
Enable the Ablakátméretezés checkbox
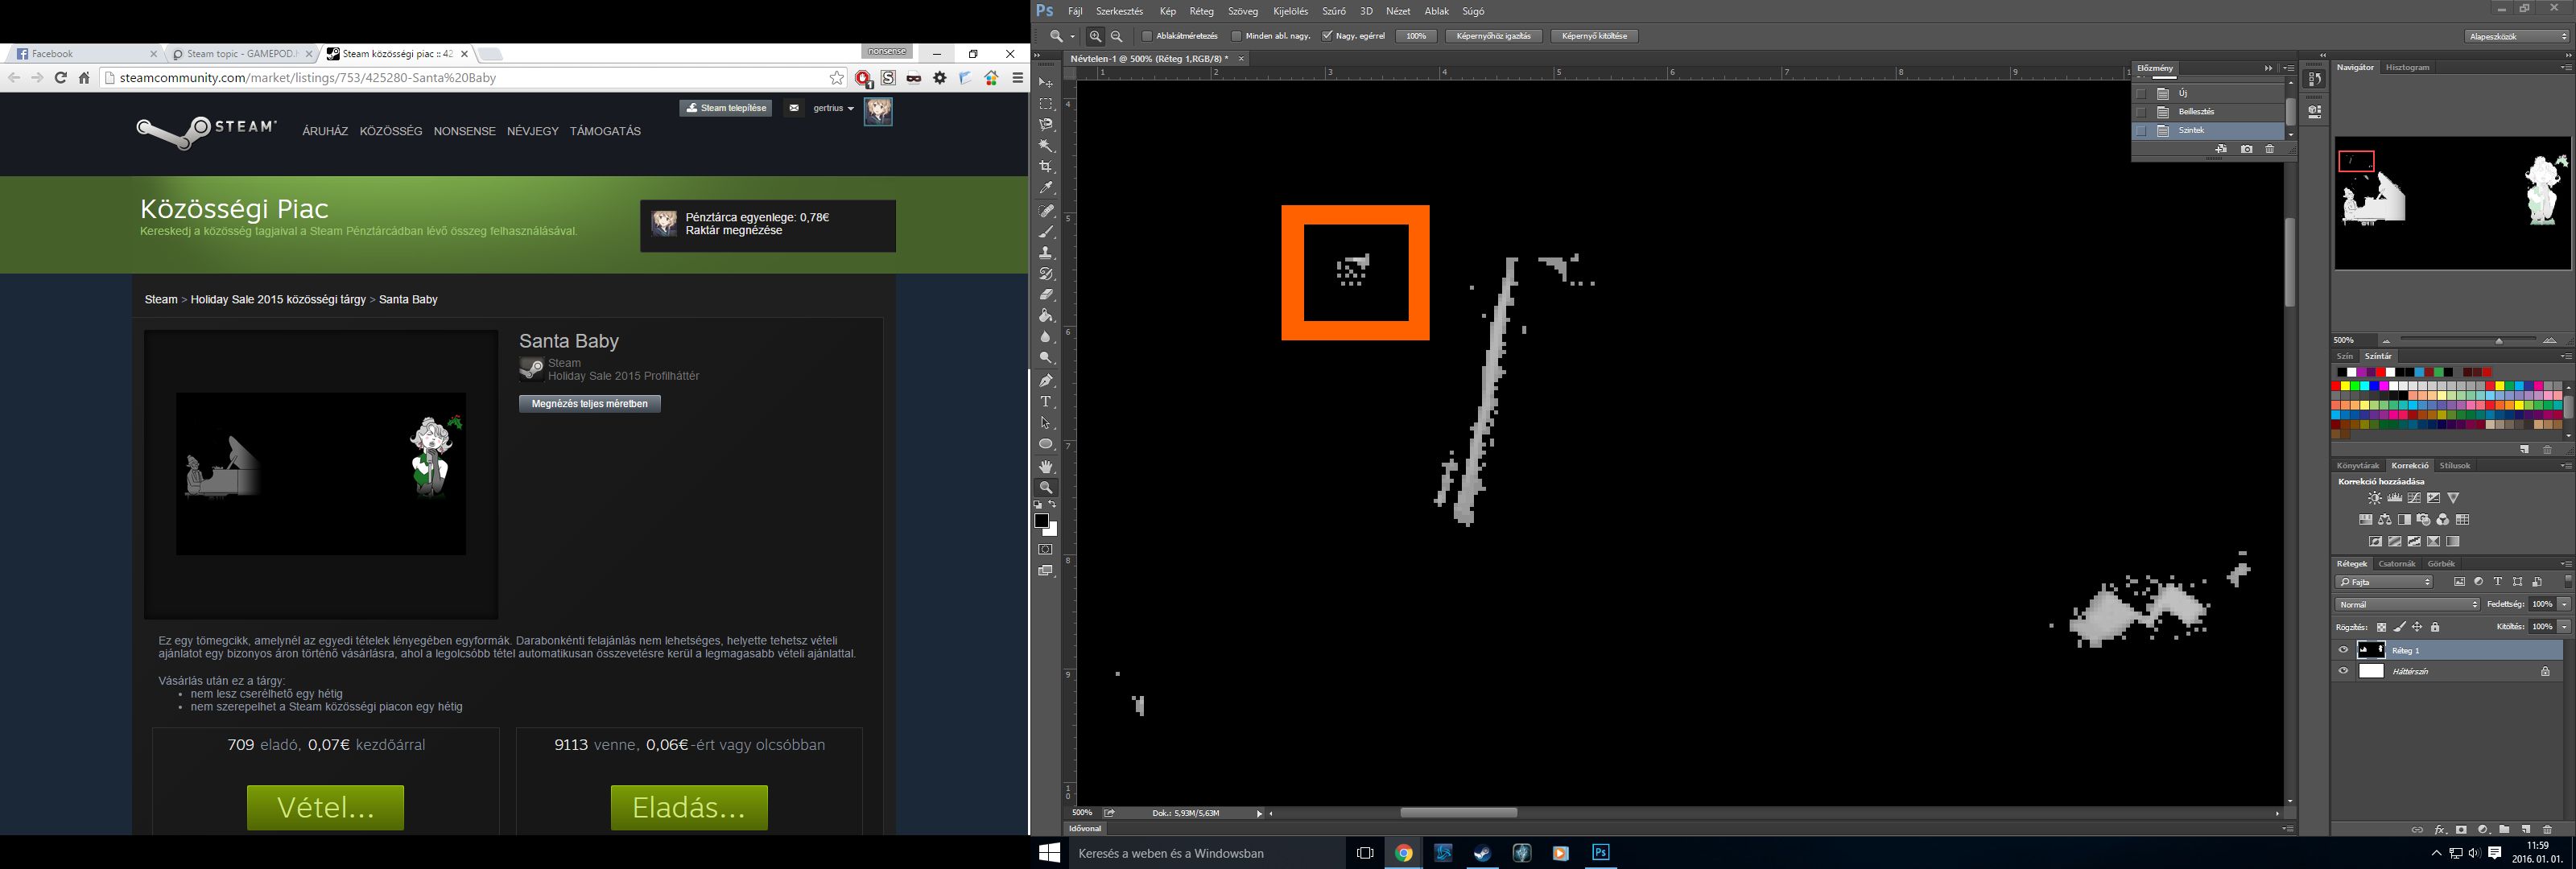1147,36
